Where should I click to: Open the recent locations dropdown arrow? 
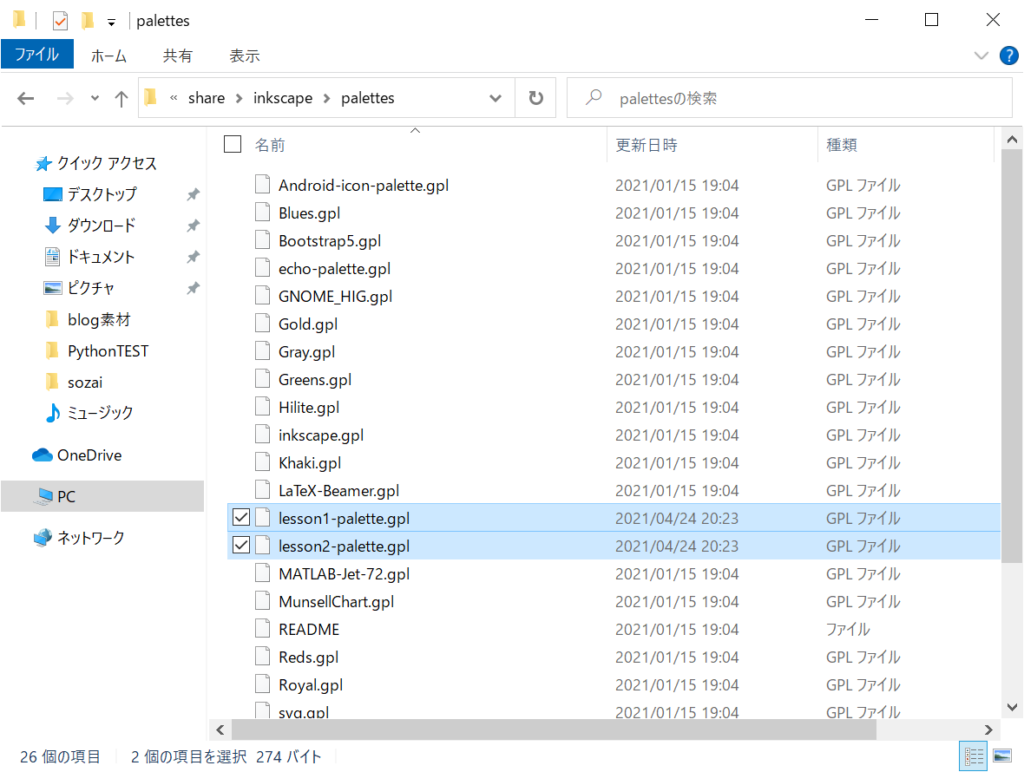click(95, 99)
